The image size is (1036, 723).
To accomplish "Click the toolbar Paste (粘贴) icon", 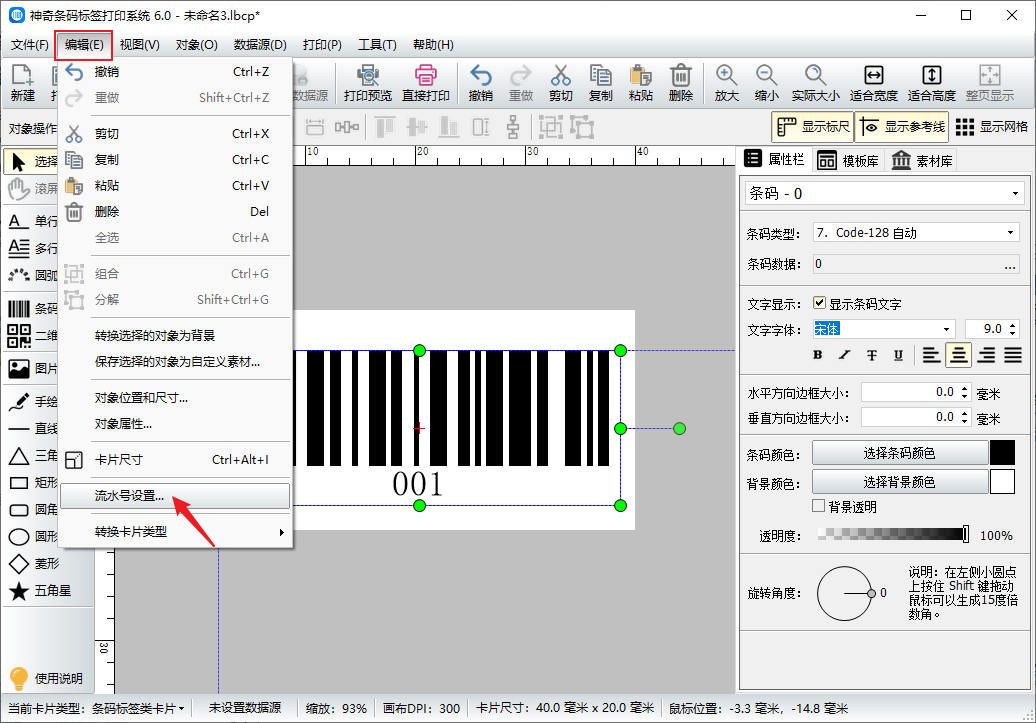I will pyautogui.click(x=640, y=83).
